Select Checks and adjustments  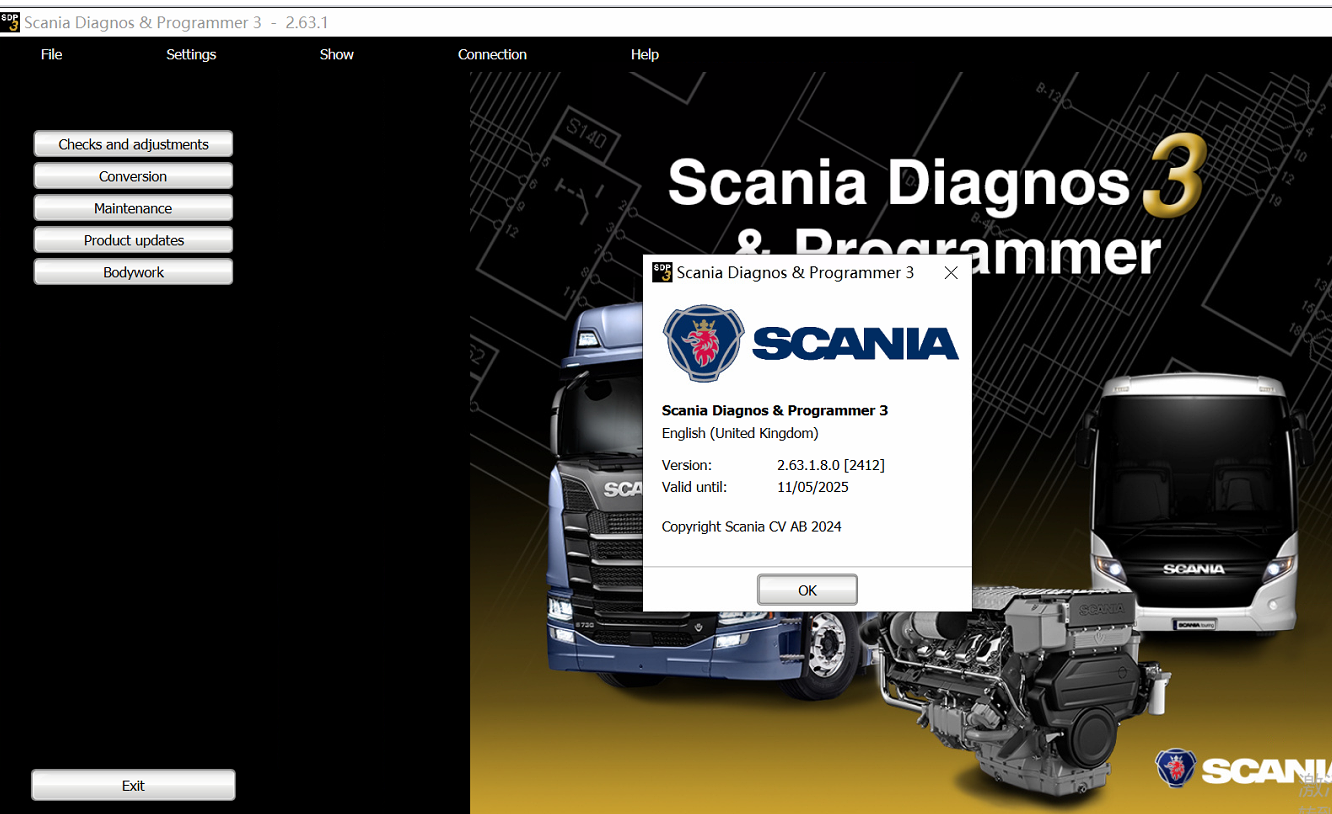coord(132,143)
